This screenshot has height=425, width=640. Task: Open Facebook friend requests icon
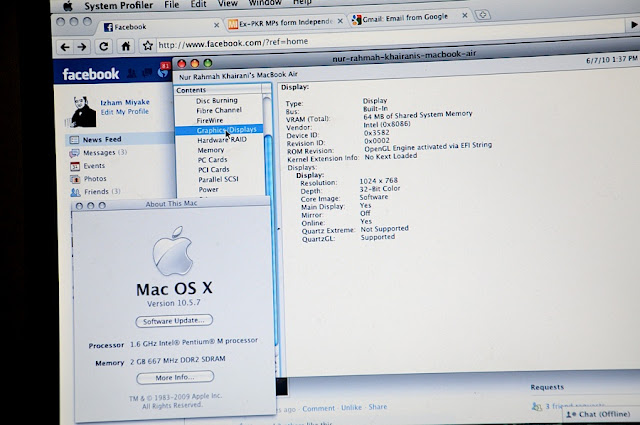pyautogui.click(x=131, y=73)
